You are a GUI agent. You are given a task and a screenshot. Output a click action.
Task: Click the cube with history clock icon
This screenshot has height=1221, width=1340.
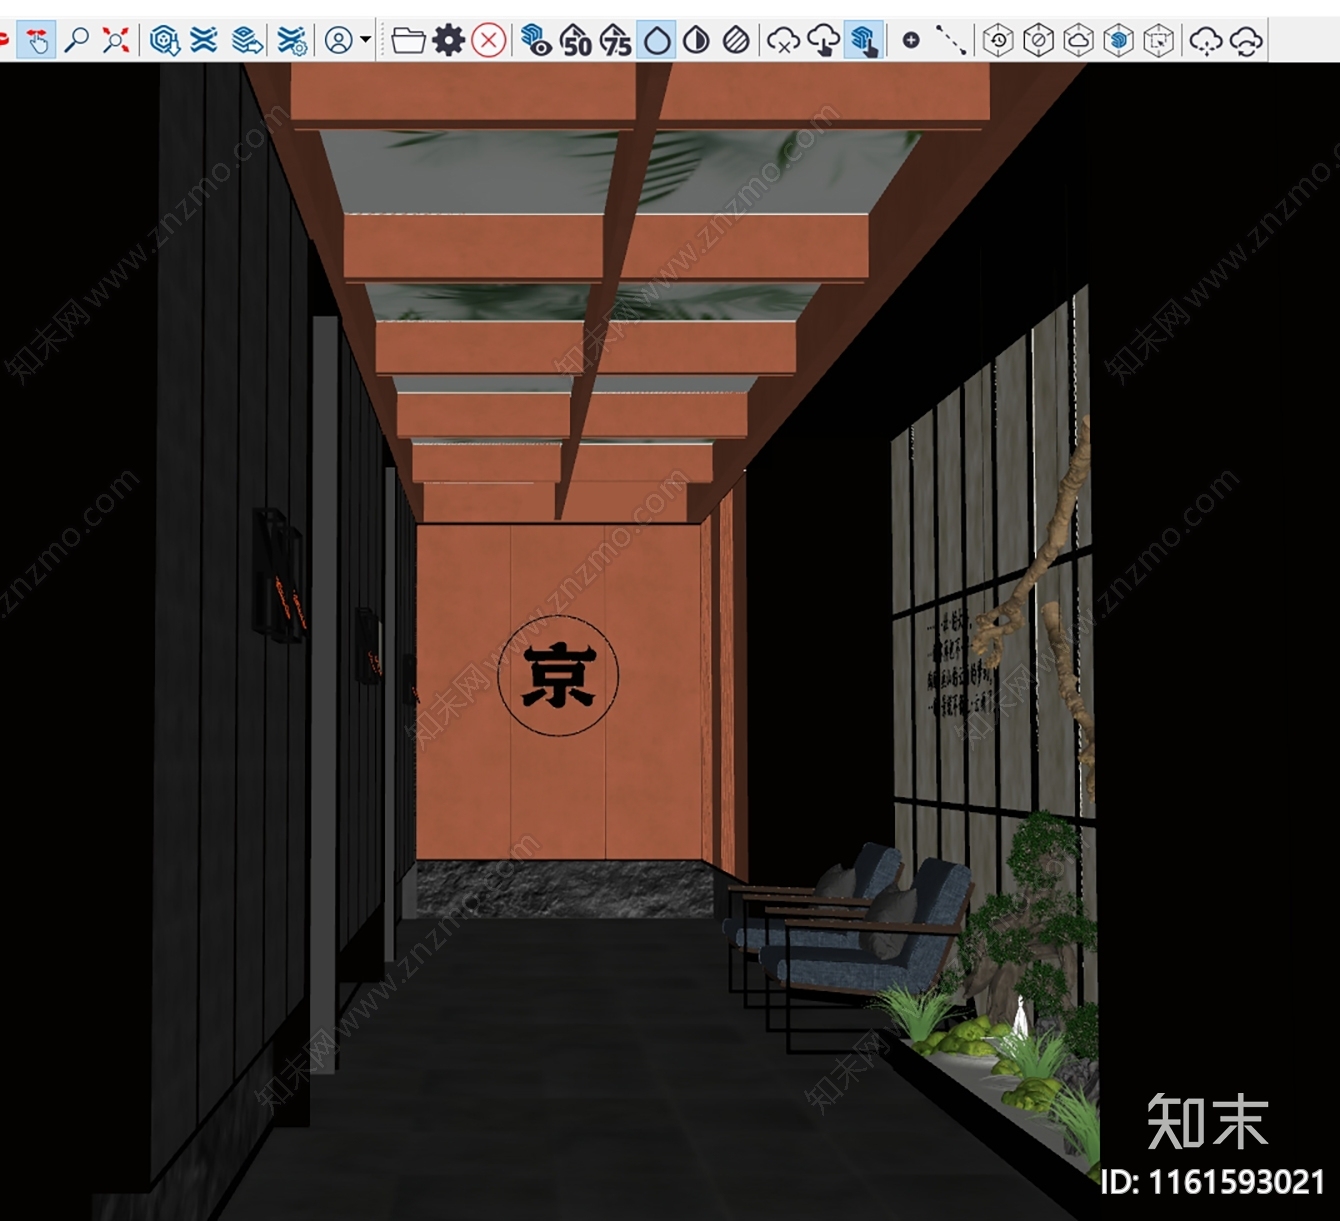998,40
